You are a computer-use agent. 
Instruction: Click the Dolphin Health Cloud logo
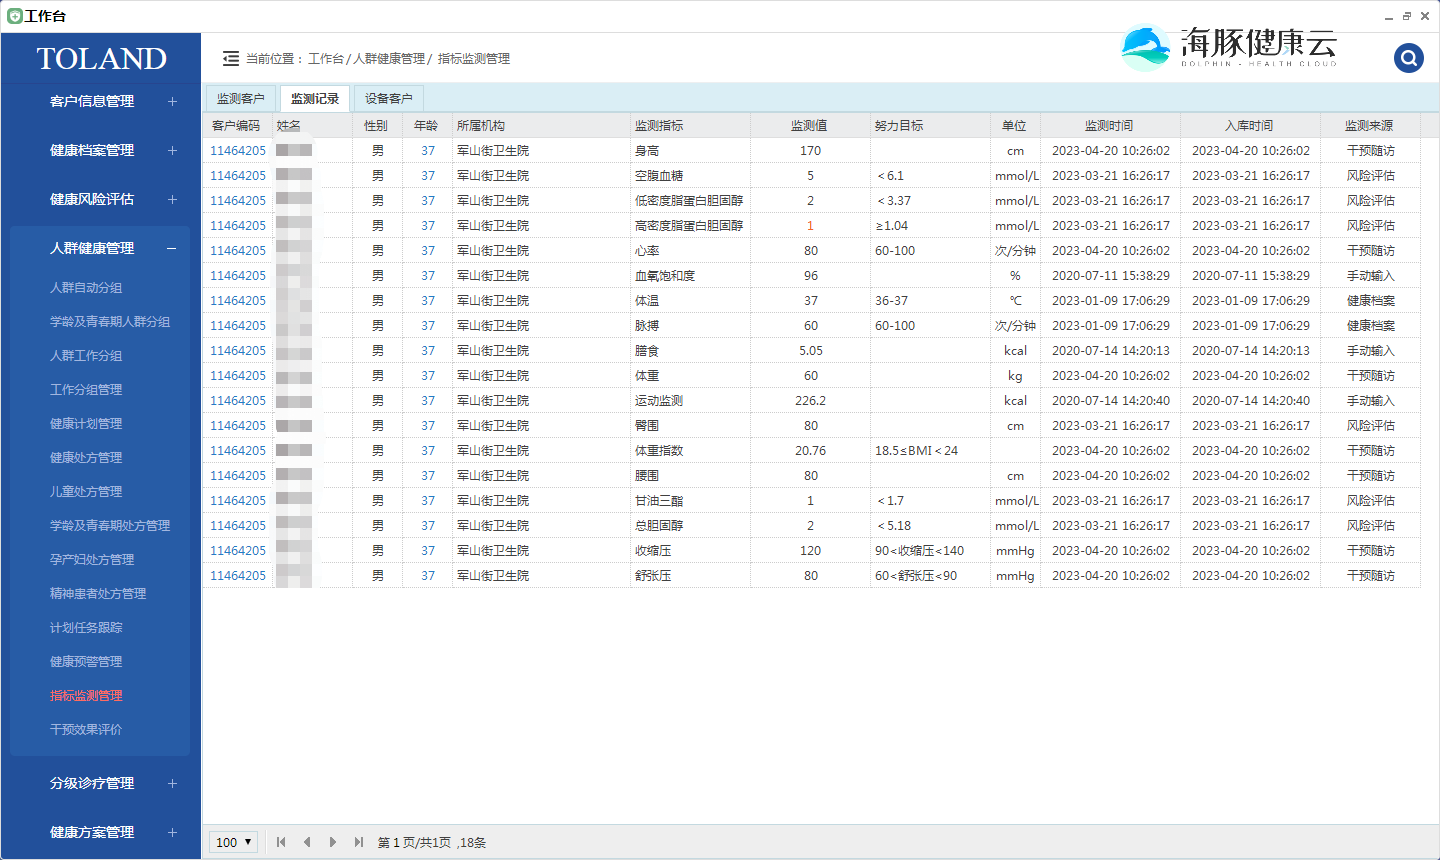(1229, 47)
